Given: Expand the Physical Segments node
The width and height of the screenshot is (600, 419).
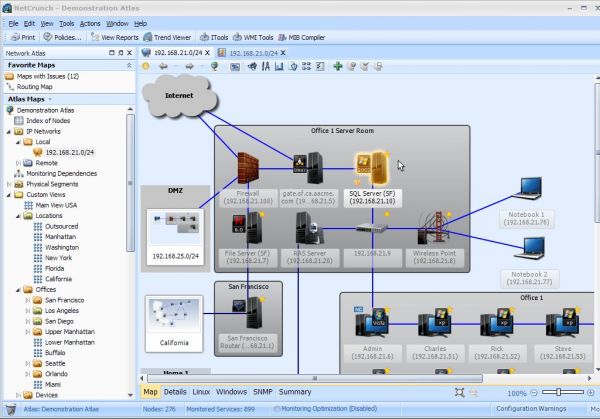Looking at the screenshot, I should click(8, 184).
